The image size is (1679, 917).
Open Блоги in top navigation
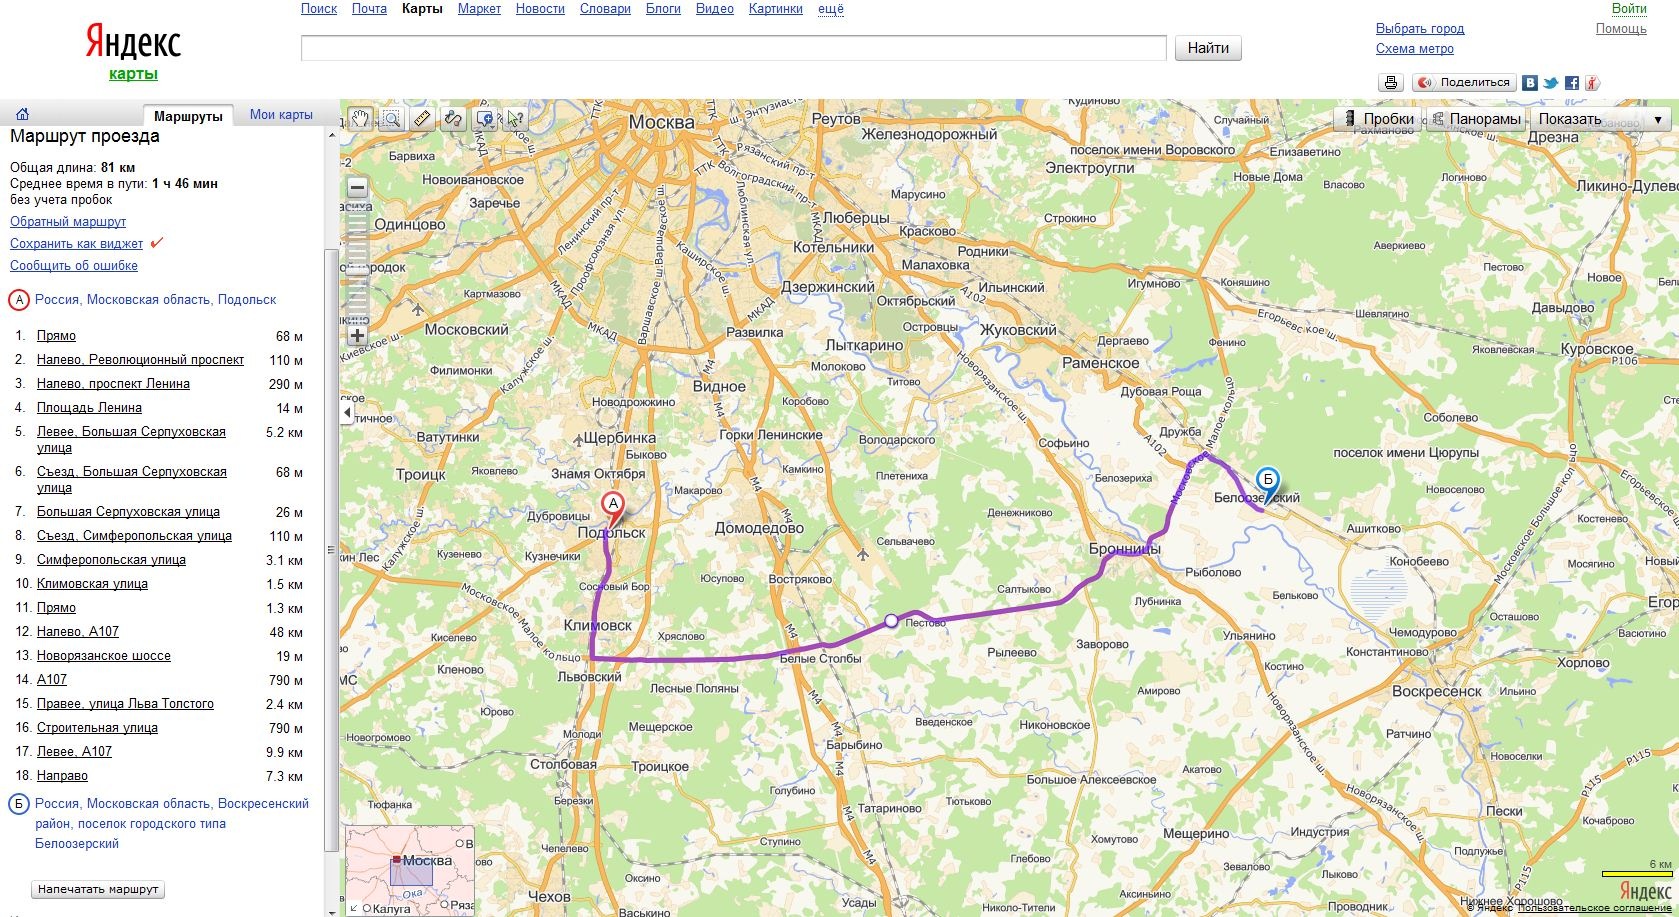coord(663,9)
